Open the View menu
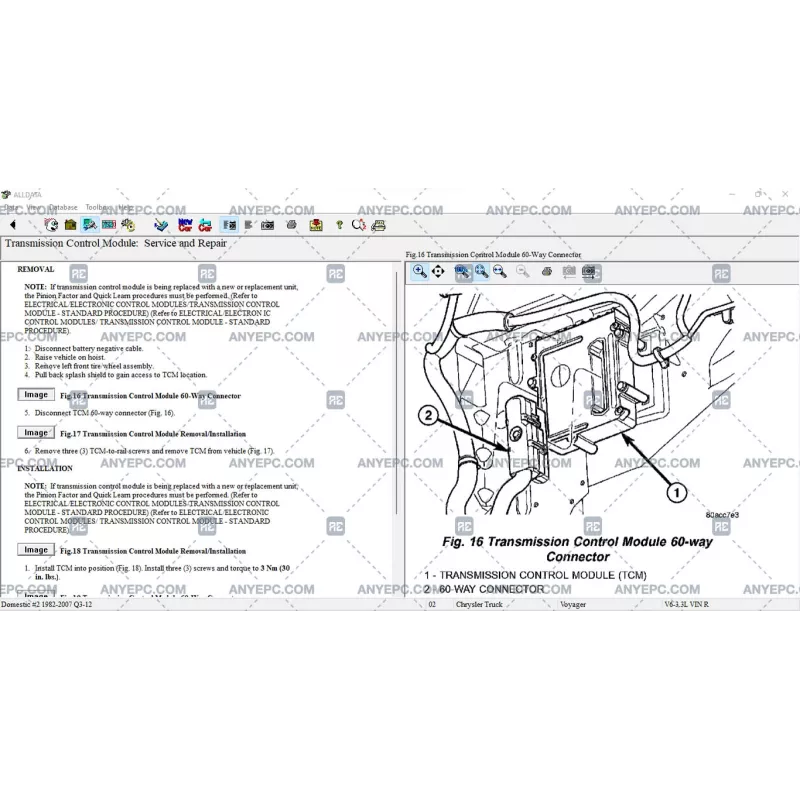This screenshot has width=800, height=800. pos(34,207)
